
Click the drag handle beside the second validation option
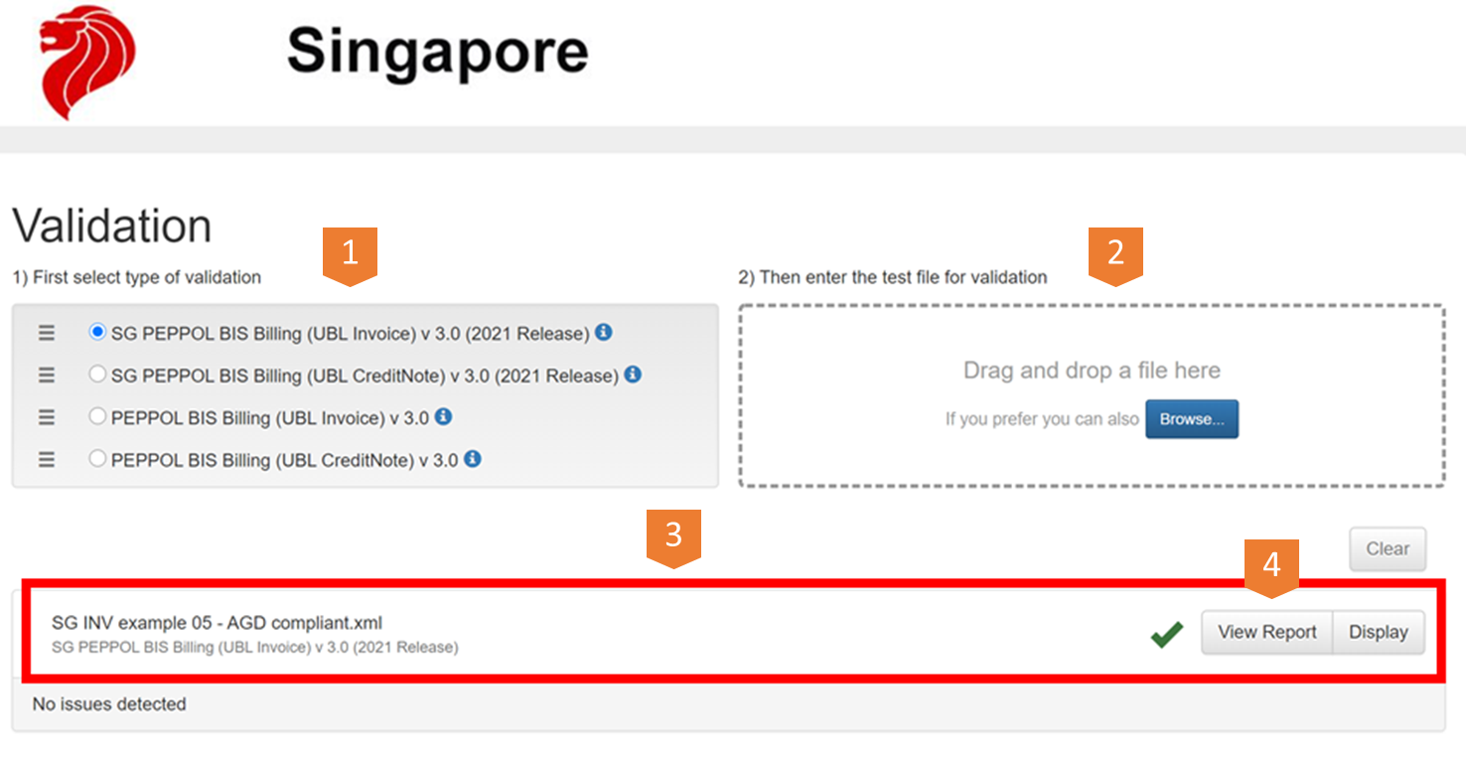click(x=45, y=376)
